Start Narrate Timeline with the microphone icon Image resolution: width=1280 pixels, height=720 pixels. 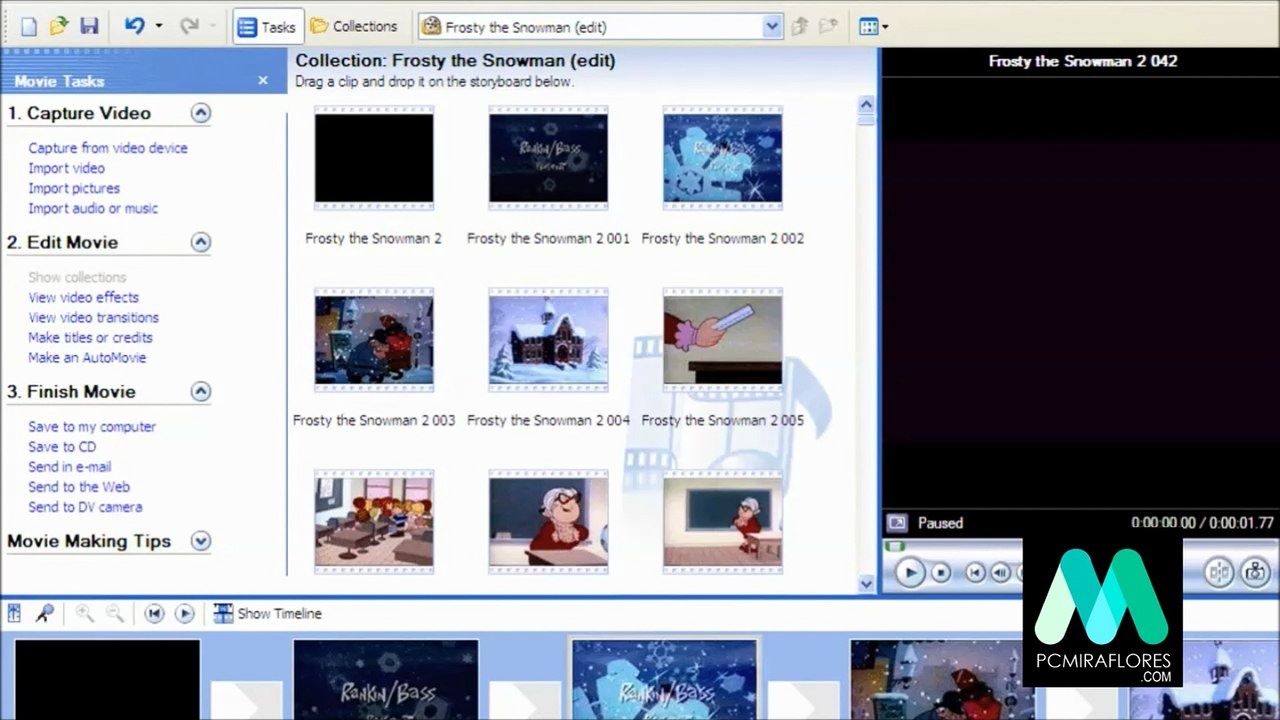[44, 614]
